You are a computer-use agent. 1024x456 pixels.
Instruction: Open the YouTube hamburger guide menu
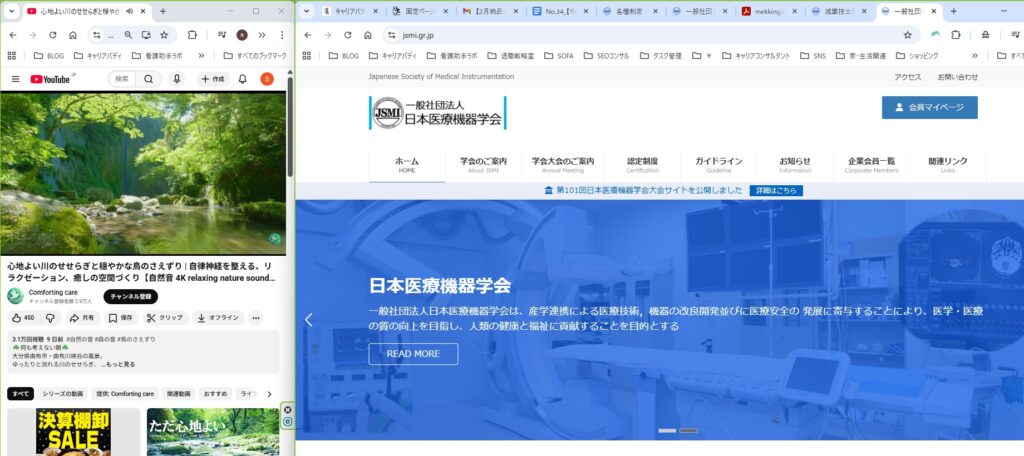pos(16,79)
